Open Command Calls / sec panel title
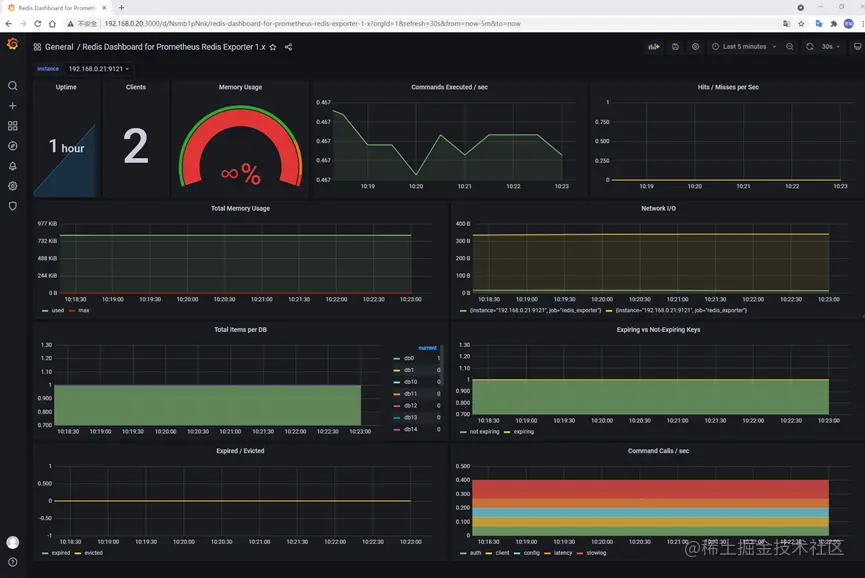 tap(659, 451)
